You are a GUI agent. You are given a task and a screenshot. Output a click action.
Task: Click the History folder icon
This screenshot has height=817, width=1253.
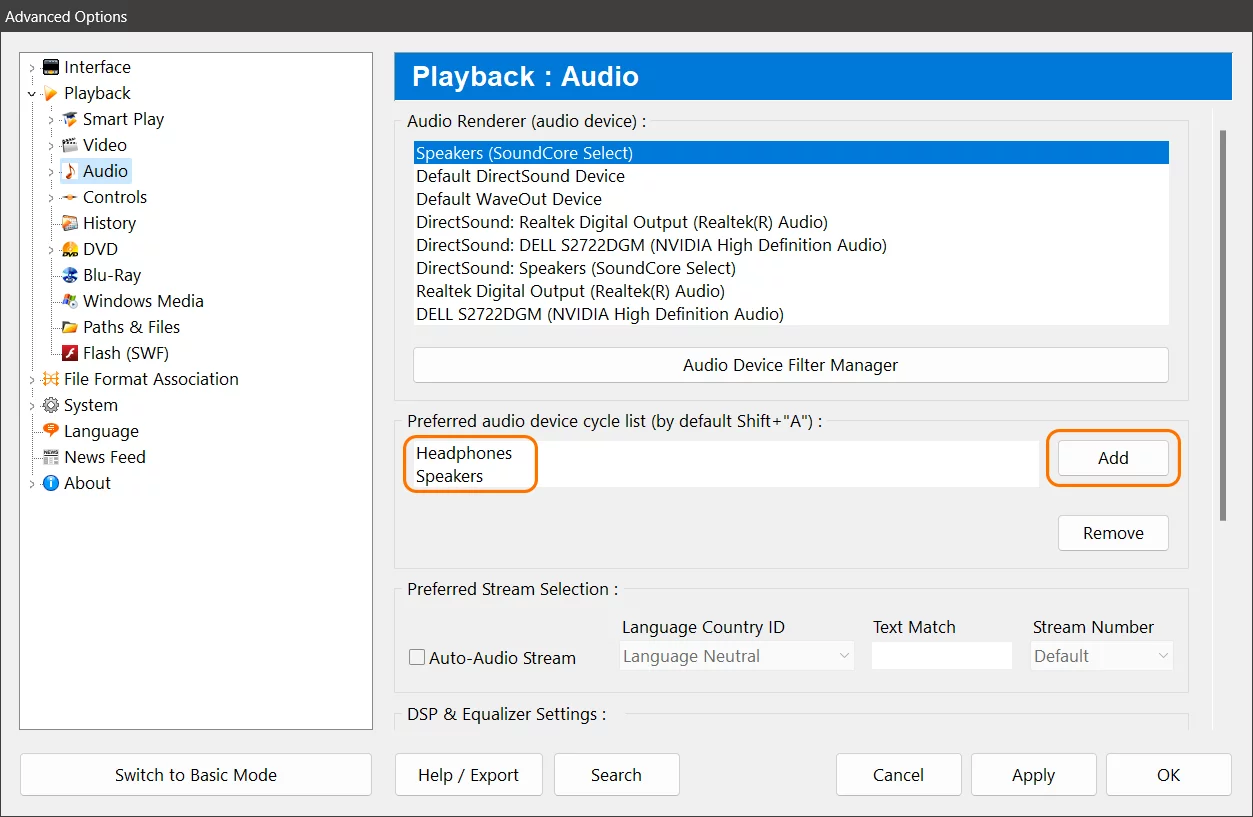(x=69, y=223)
